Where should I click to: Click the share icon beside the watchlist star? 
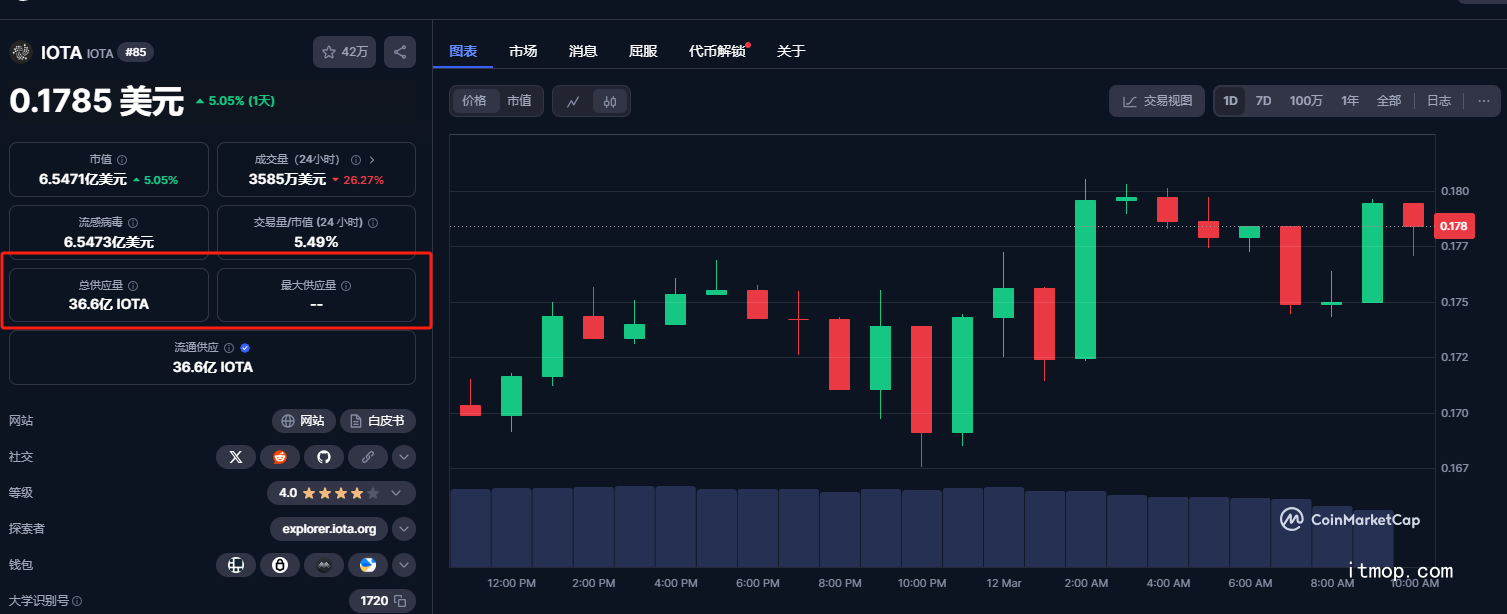400,52
